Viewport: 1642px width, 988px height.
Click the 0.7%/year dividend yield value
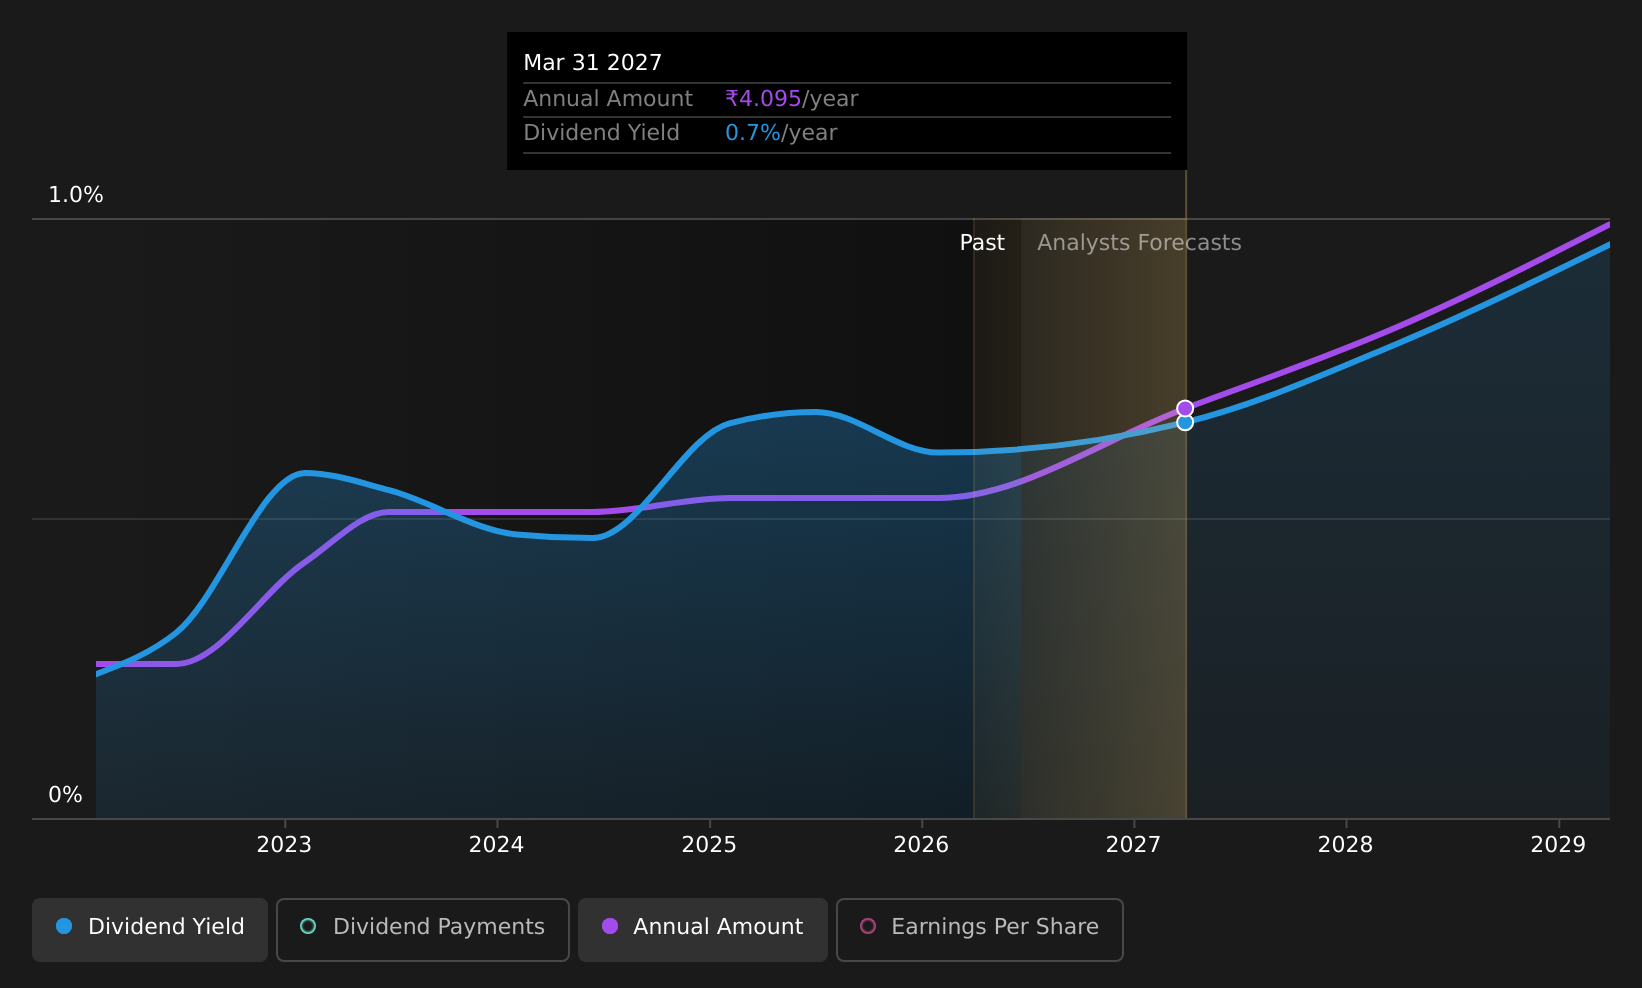click(781, 133)
